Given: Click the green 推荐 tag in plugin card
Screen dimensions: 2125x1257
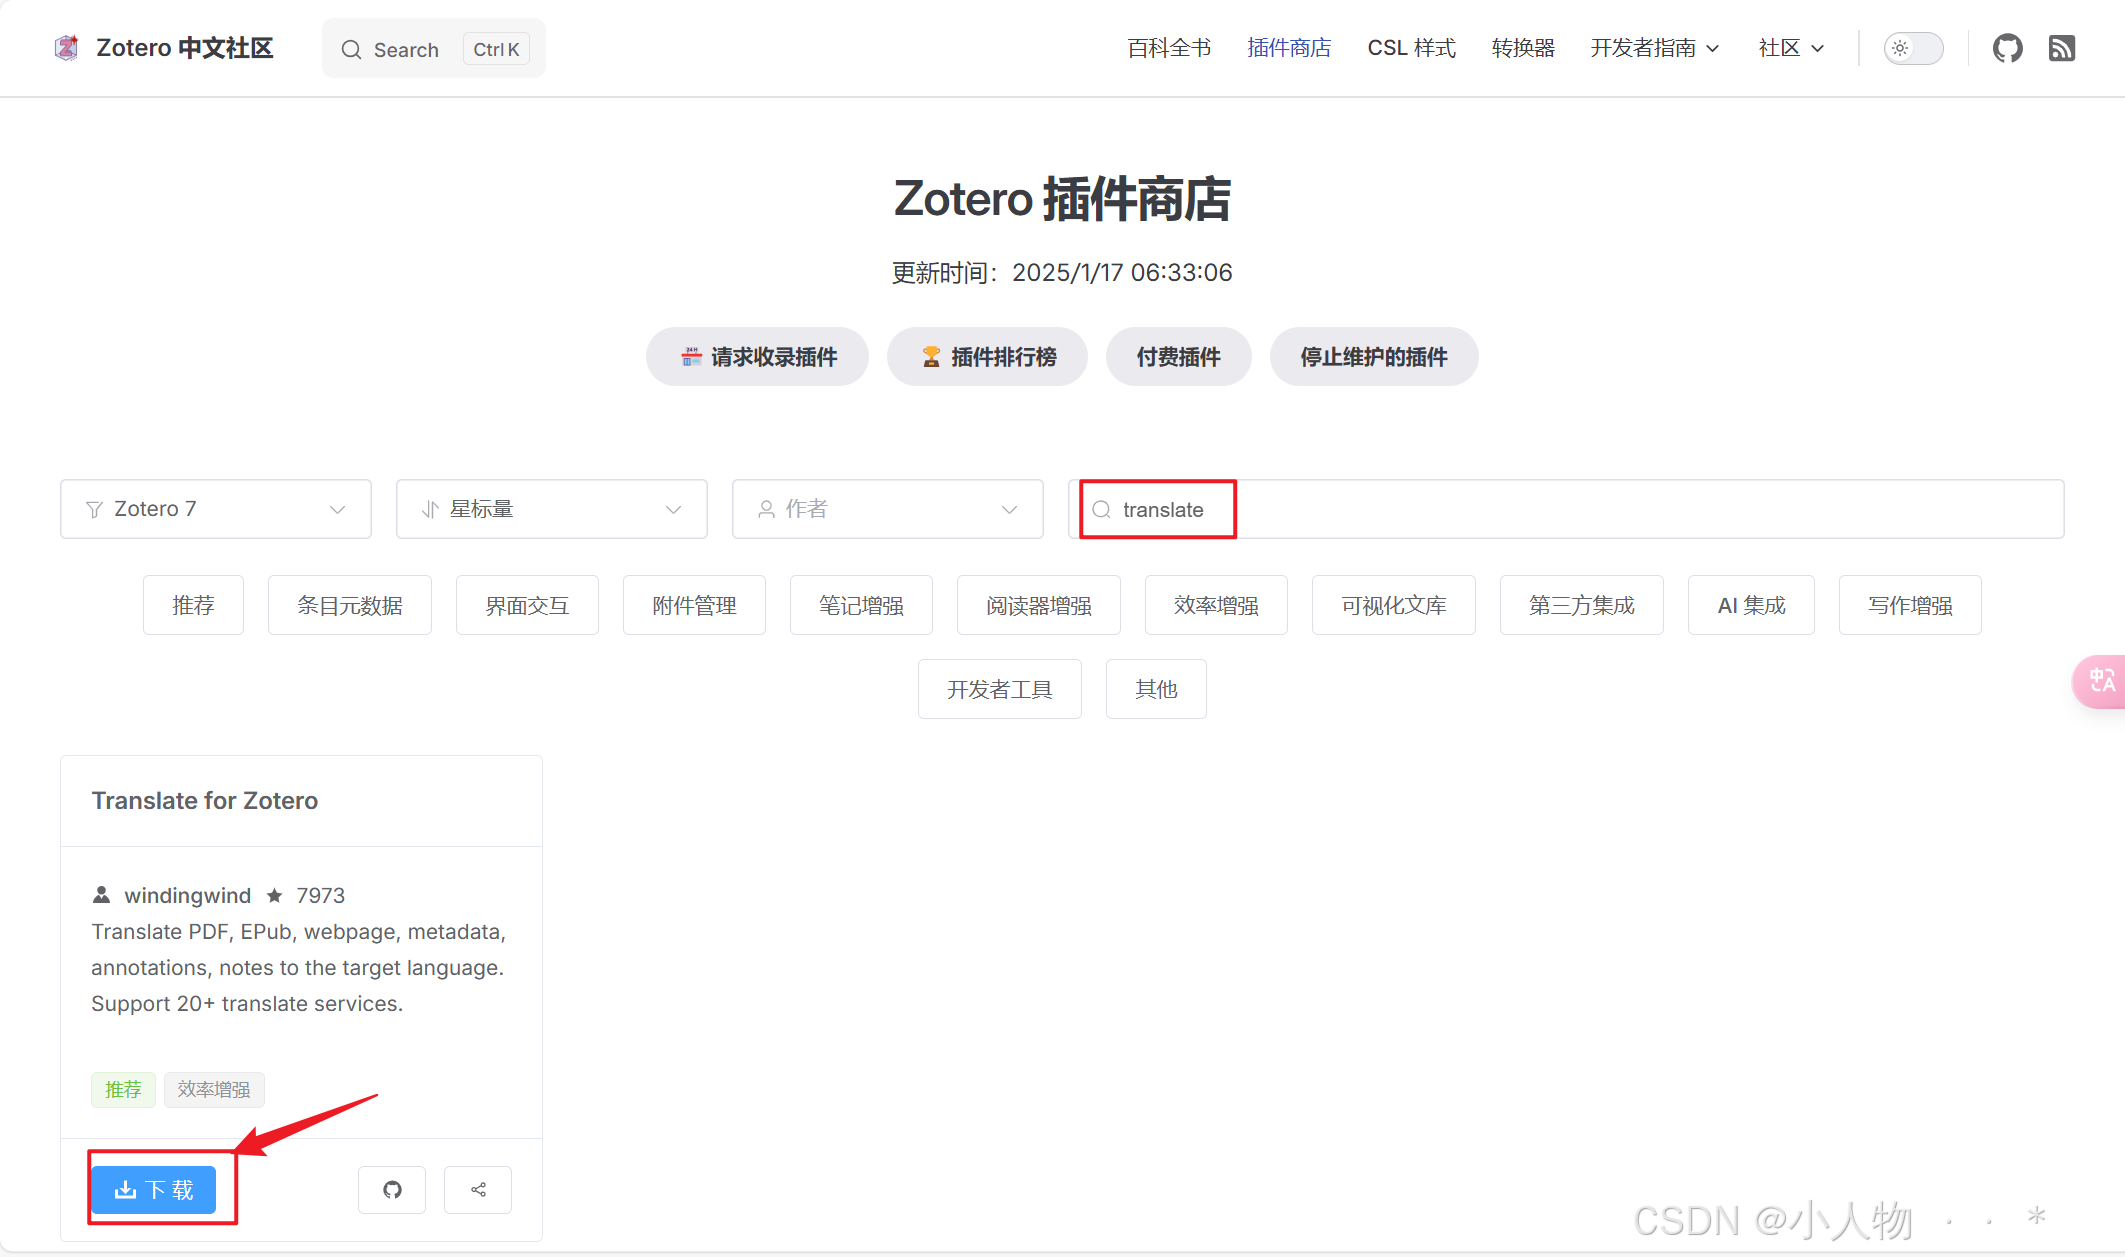Looking at the screenshot, I should point(123,1089).
